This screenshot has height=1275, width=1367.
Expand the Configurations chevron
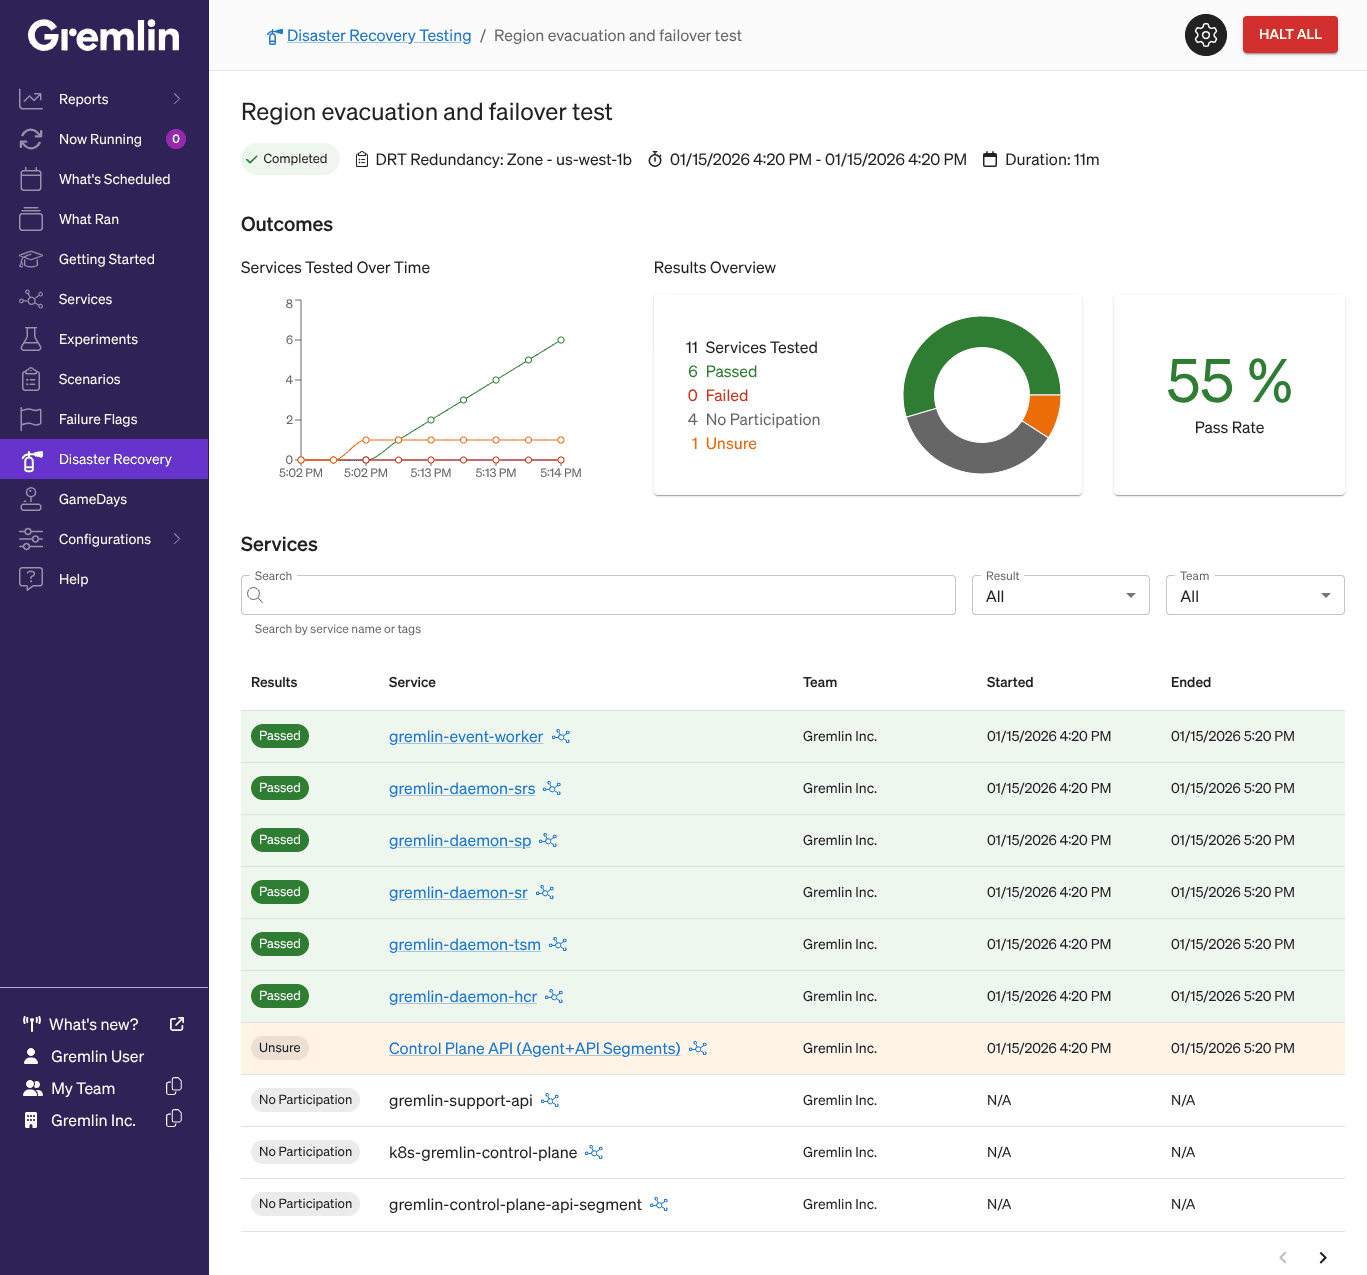click(177, 538)
